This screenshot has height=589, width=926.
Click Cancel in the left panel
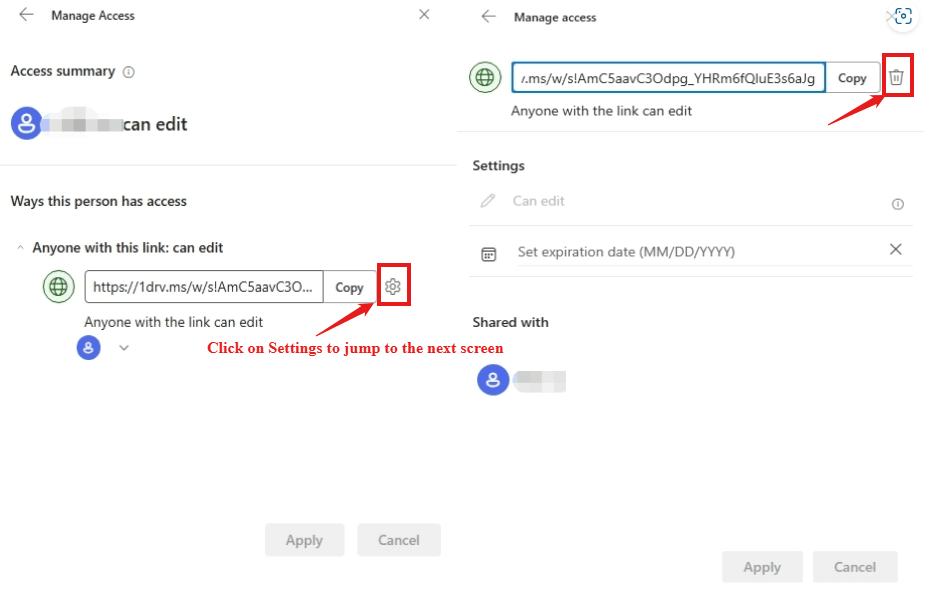399,540
